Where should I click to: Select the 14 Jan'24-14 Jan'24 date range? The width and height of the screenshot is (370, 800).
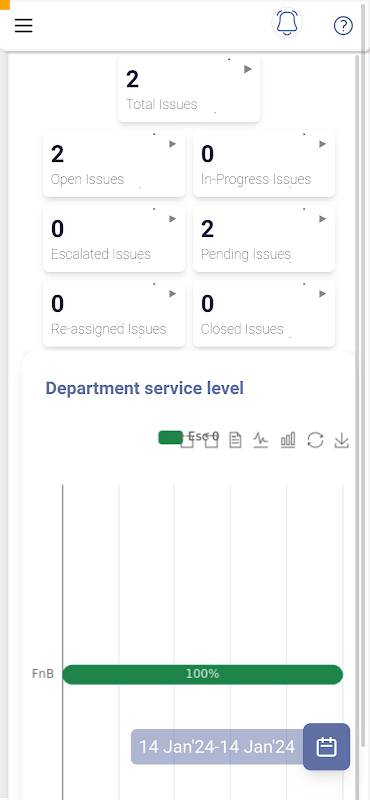pos(217,747)
